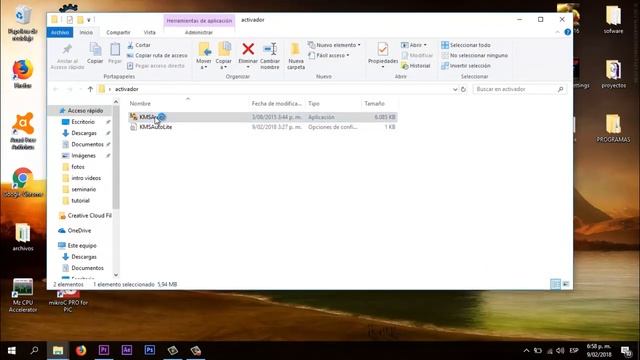
Task: Sort by the Tipo column header
Action: (x=314, y=104)
